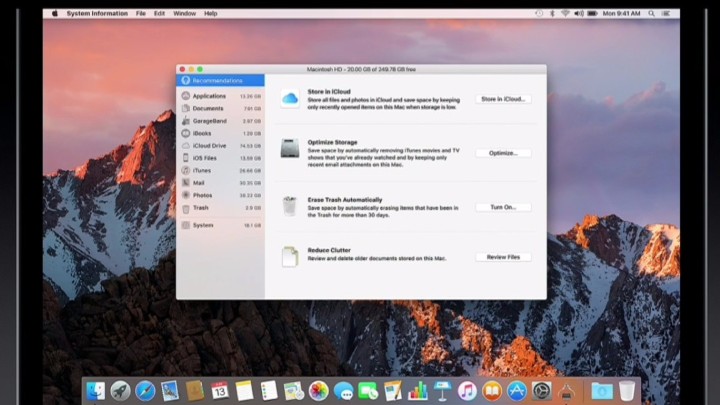Click the Optimize... button
This screenshot has height=405, width=720.
coord(503,153)
